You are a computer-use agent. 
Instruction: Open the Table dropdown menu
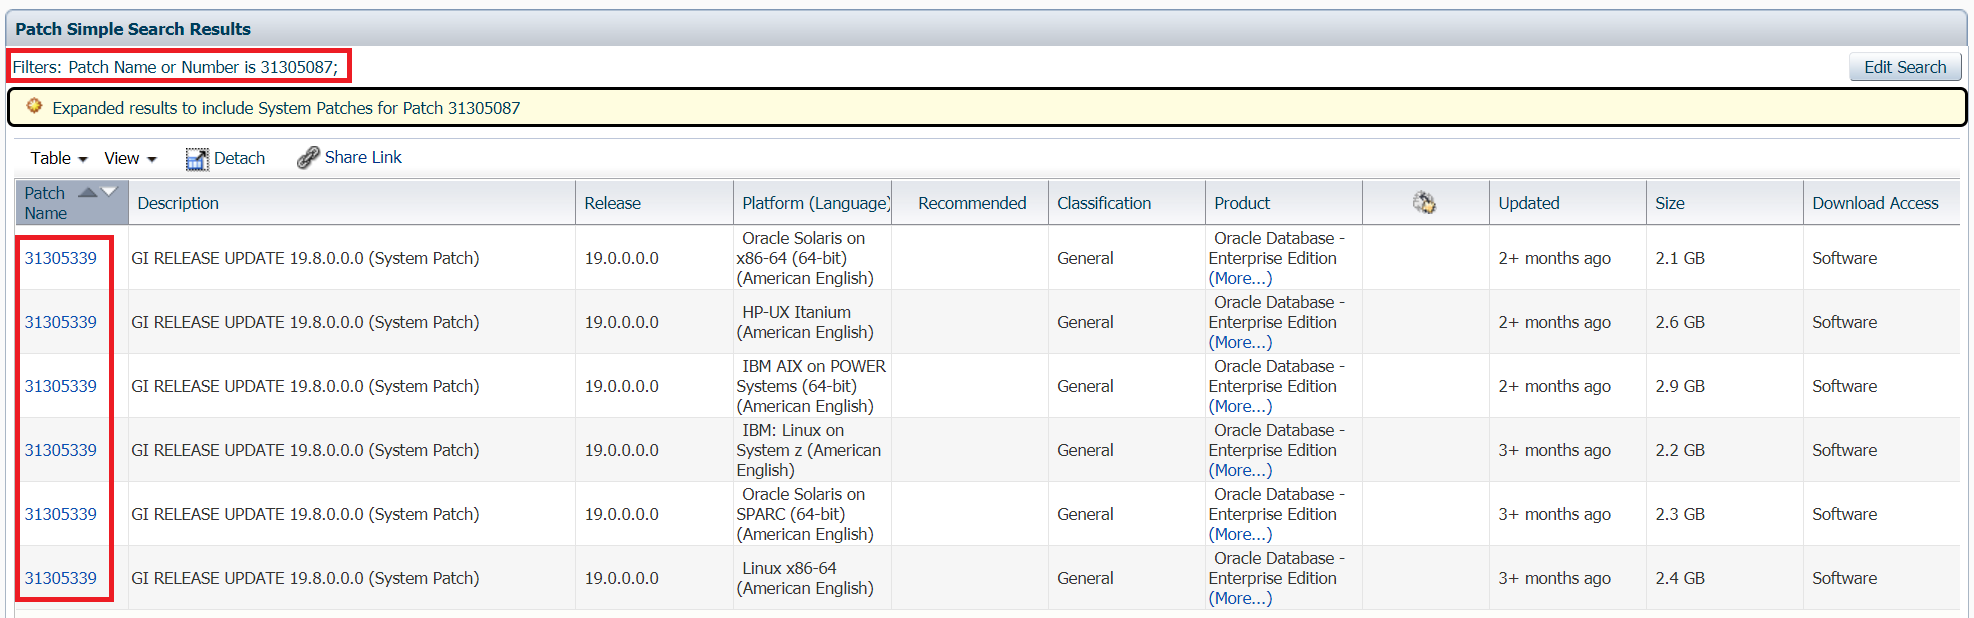[59, 158]
